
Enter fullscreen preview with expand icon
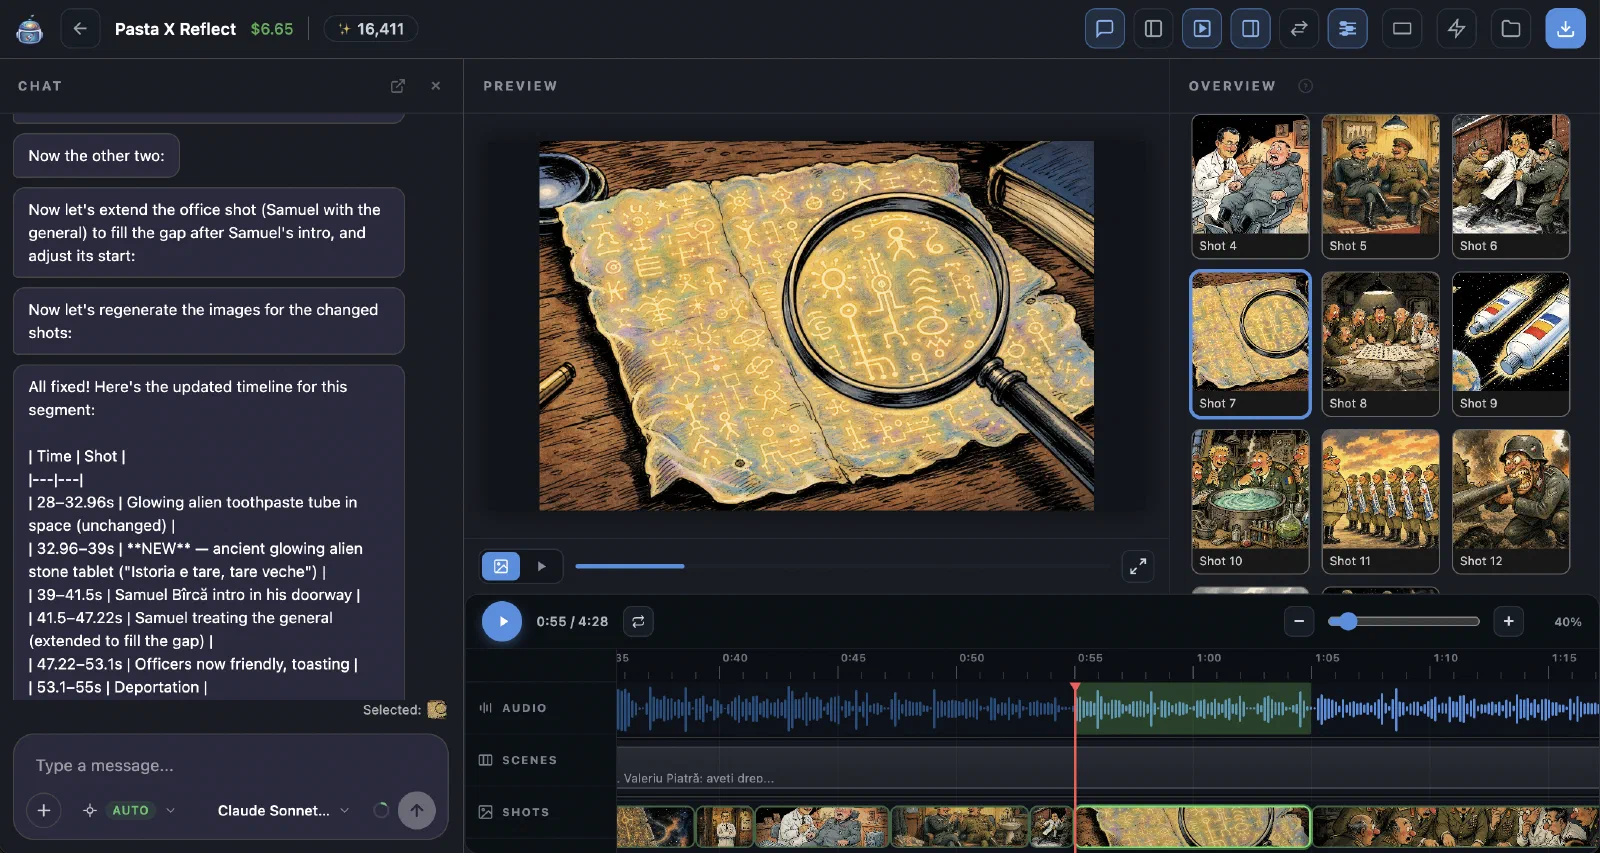tap(1138, 567)
